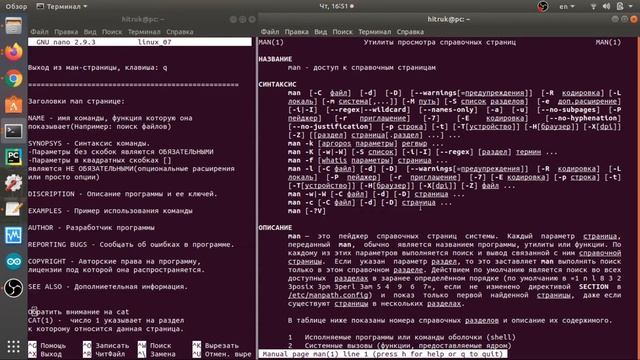Click the OBS tray indicator in top bar
Viewport: 640px width, 360px height.
(x=542, y=6)
